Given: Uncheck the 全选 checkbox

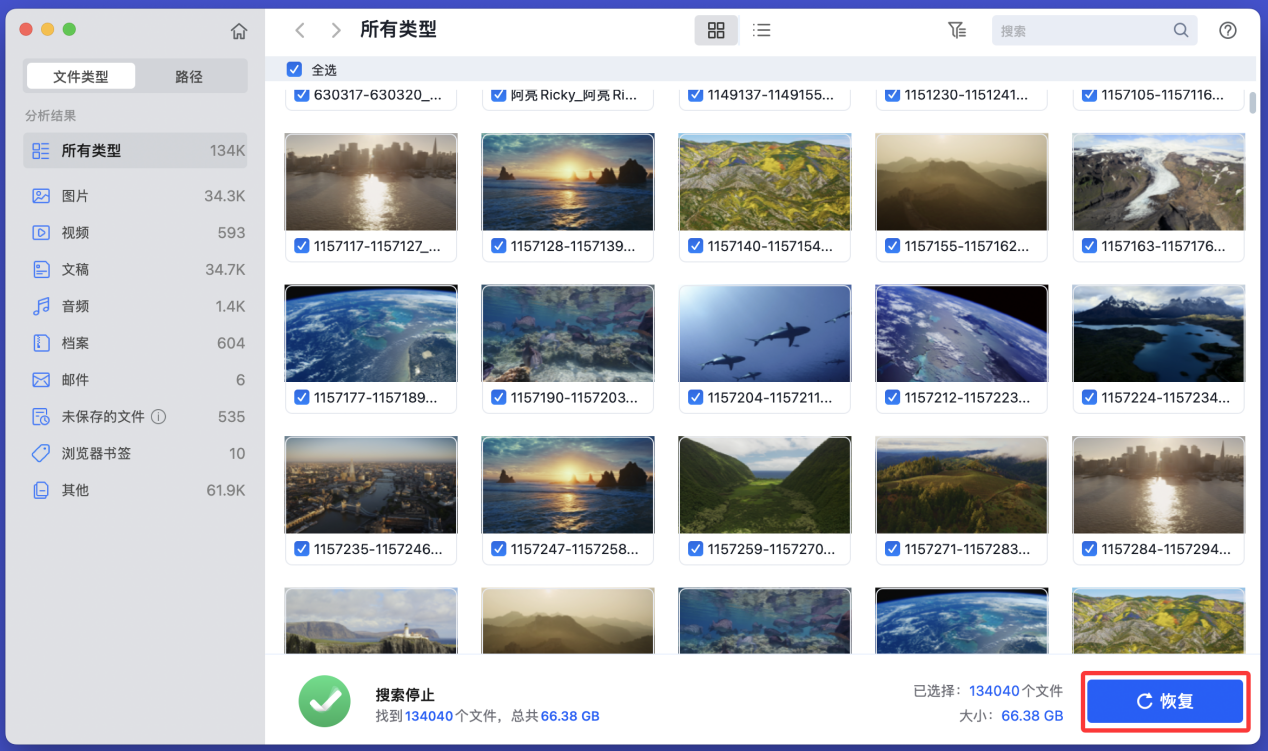Looking at the screenshot, I should click(x=294, y=69).
